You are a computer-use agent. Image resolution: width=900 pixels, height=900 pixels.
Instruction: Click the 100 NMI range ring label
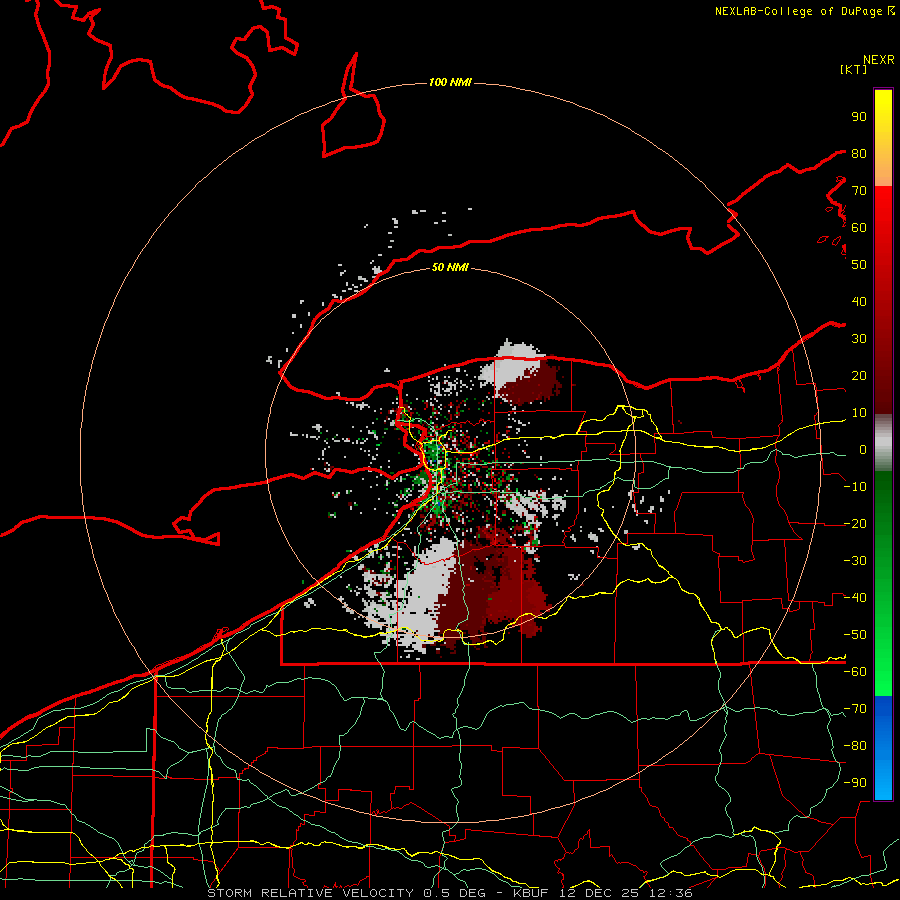[x=450, y=82]
